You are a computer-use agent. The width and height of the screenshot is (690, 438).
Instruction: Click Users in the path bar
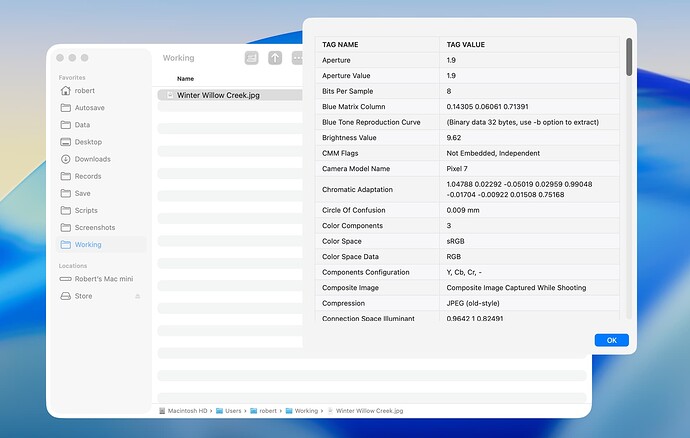[x=229, y=411]
